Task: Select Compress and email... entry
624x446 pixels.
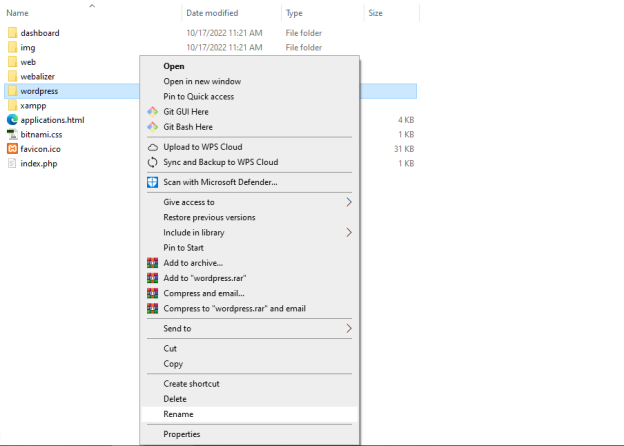Action: [x=250, y=293]
